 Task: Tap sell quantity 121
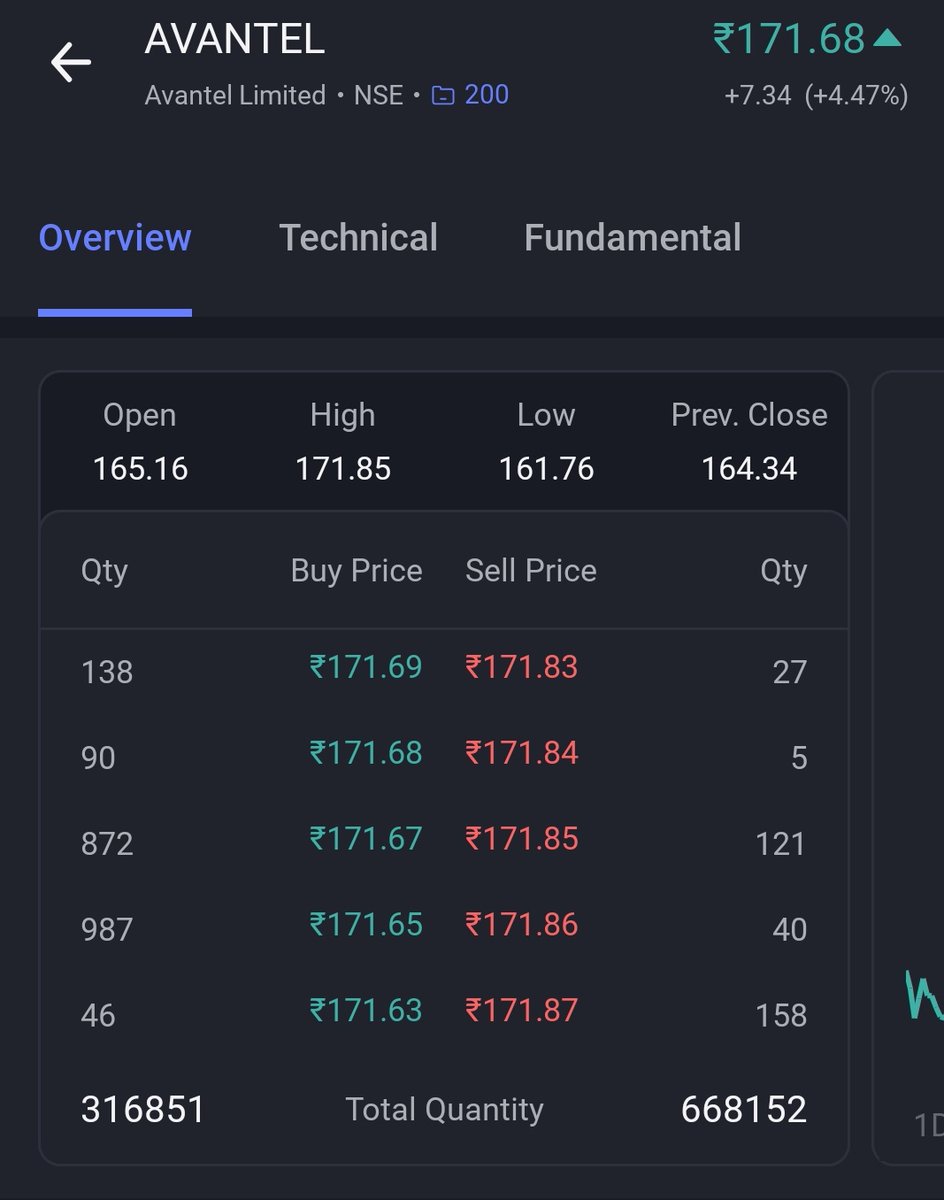click(781, 844)
